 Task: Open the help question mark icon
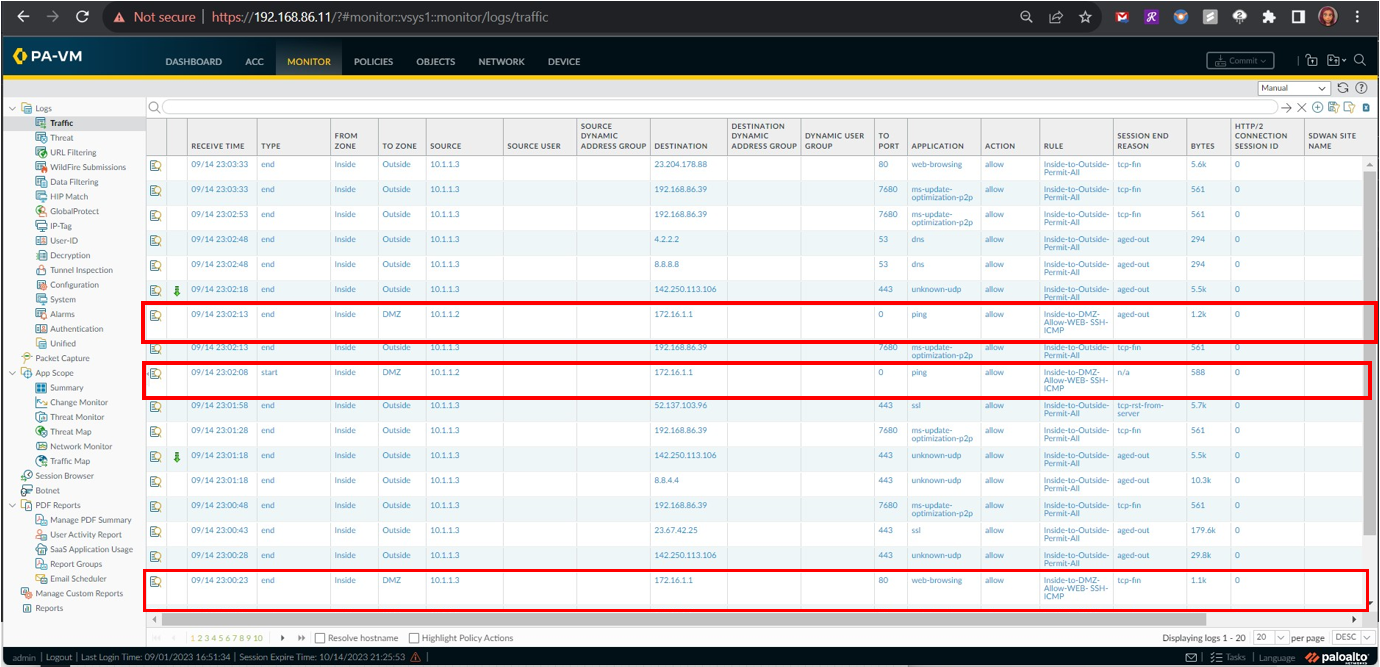pos(1361,88)
